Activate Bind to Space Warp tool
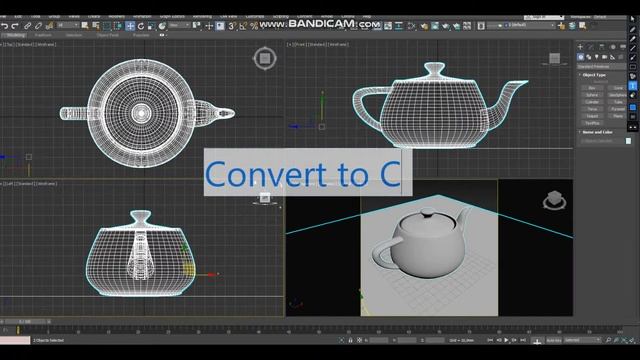This screenshot has height=360, width=640. 49,26
